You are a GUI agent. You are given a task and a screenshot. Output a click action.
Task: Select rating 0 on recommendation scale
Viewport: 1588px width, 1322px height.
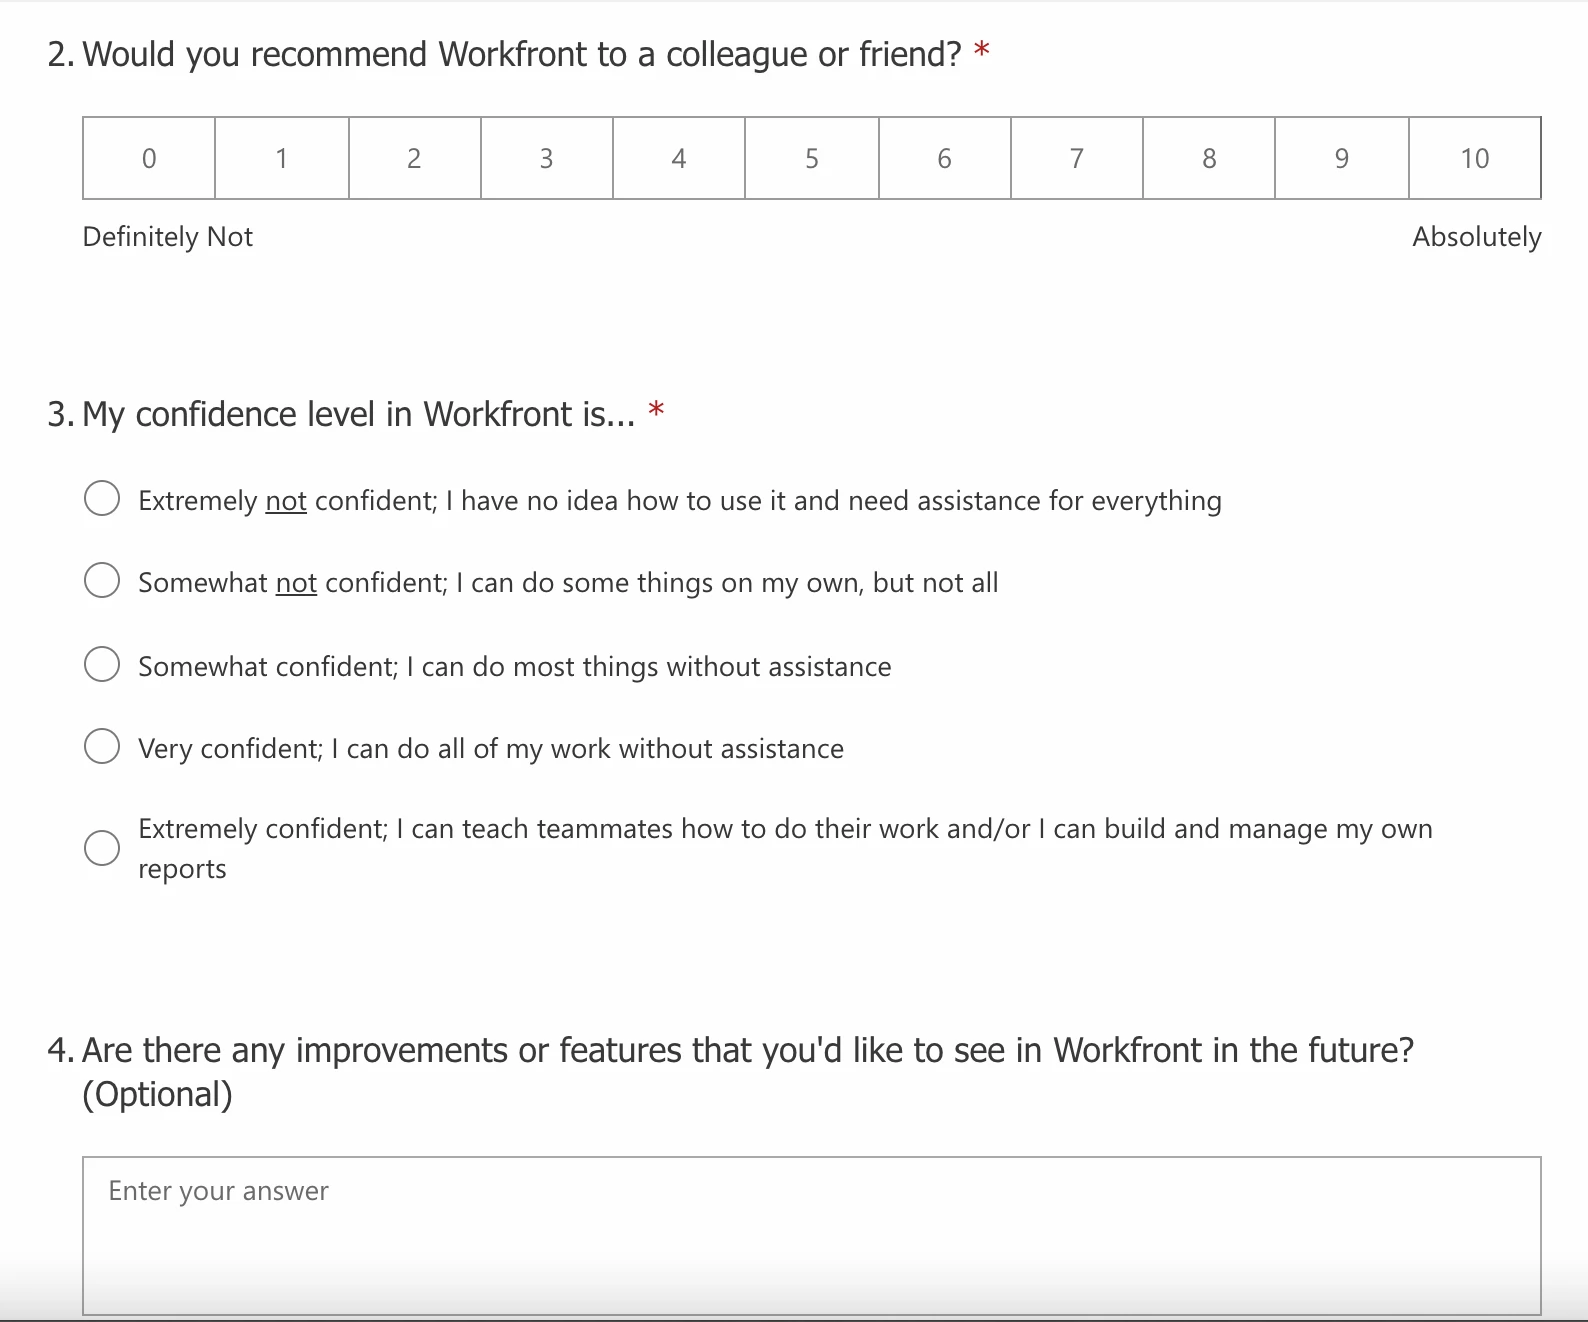click(x=149, y=158)
